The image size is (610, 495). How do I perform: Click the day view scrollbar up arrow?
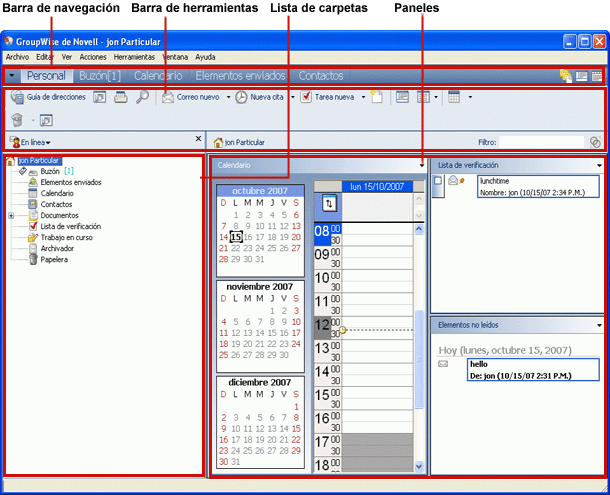tap(419, 229)
